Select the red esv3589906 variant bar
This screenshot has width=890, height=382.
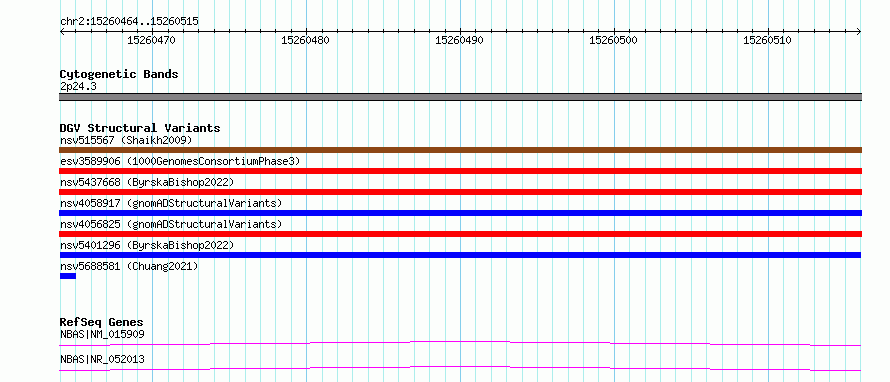click(460, 171)
